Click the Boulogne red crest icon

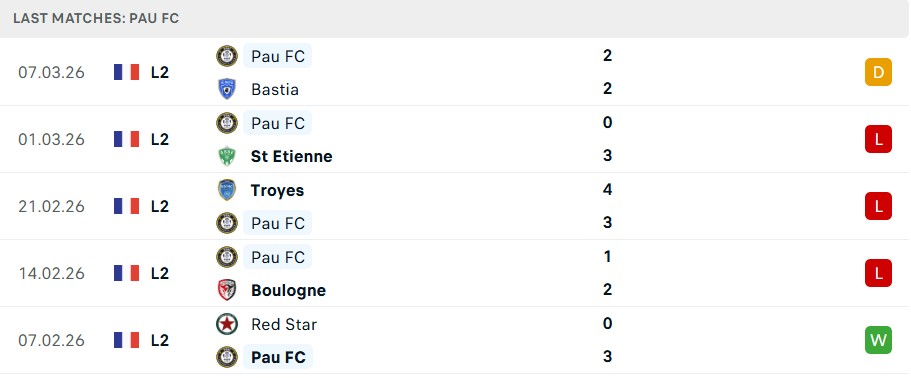pos(227,290)
